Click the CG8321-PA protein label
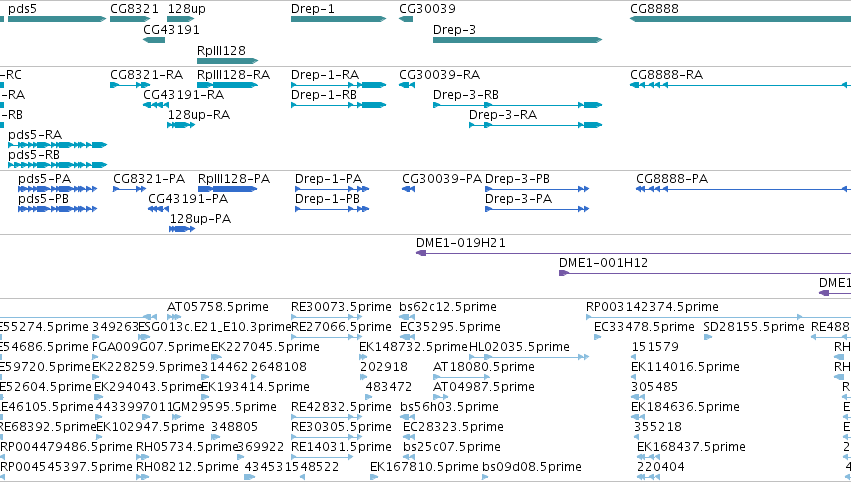851x482 pixels. click(x=149, y=179)
